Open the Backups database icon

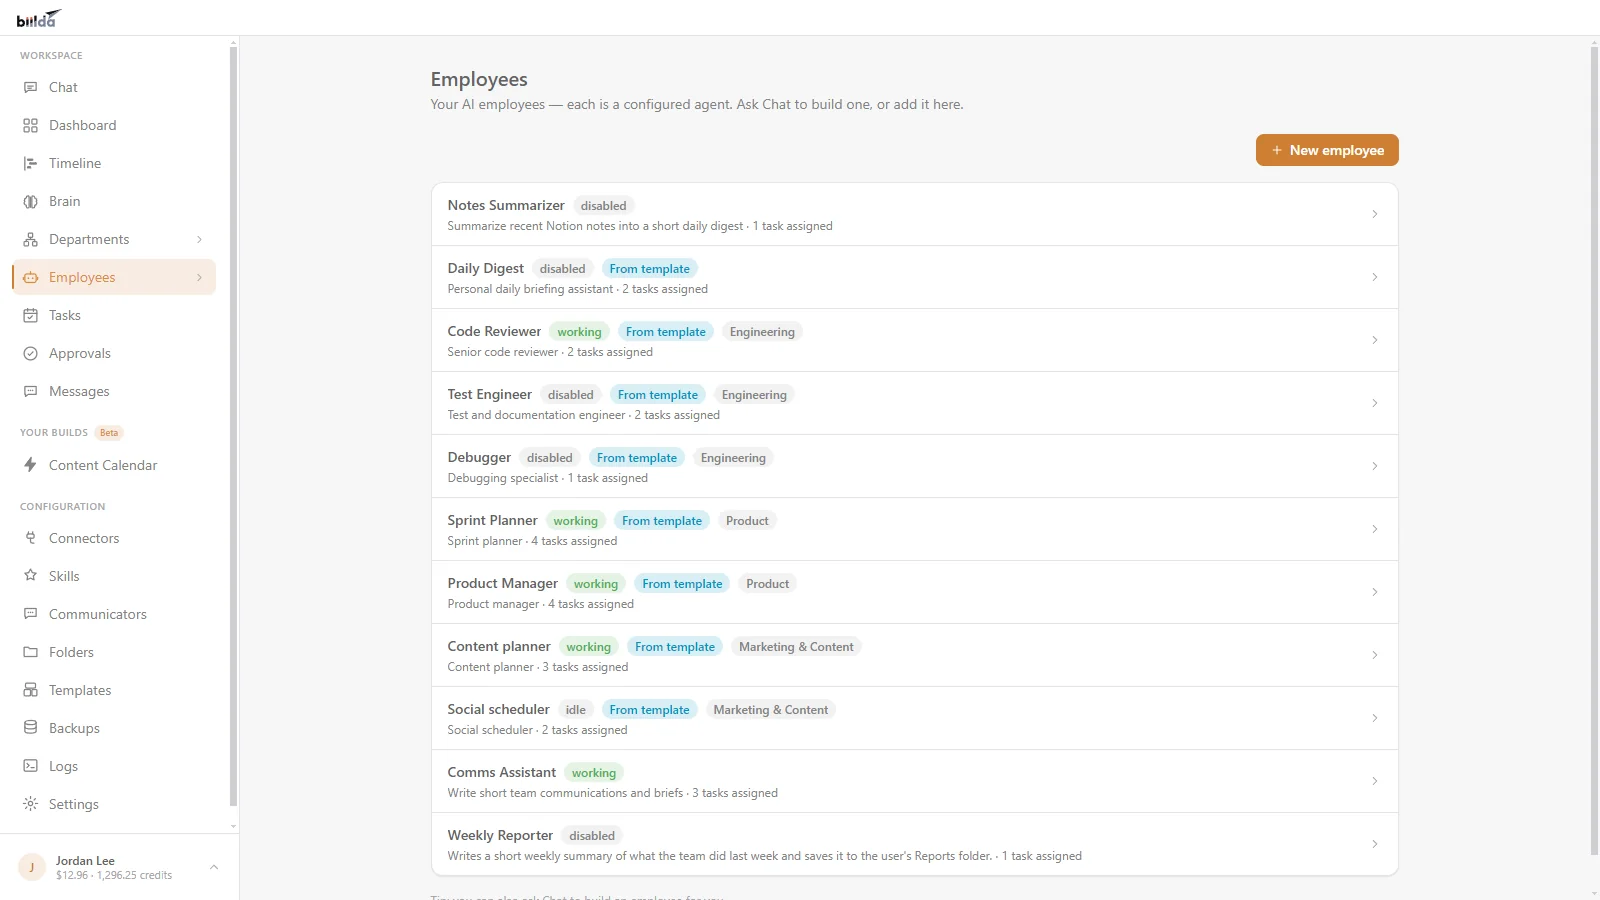[x=30, y=728]
